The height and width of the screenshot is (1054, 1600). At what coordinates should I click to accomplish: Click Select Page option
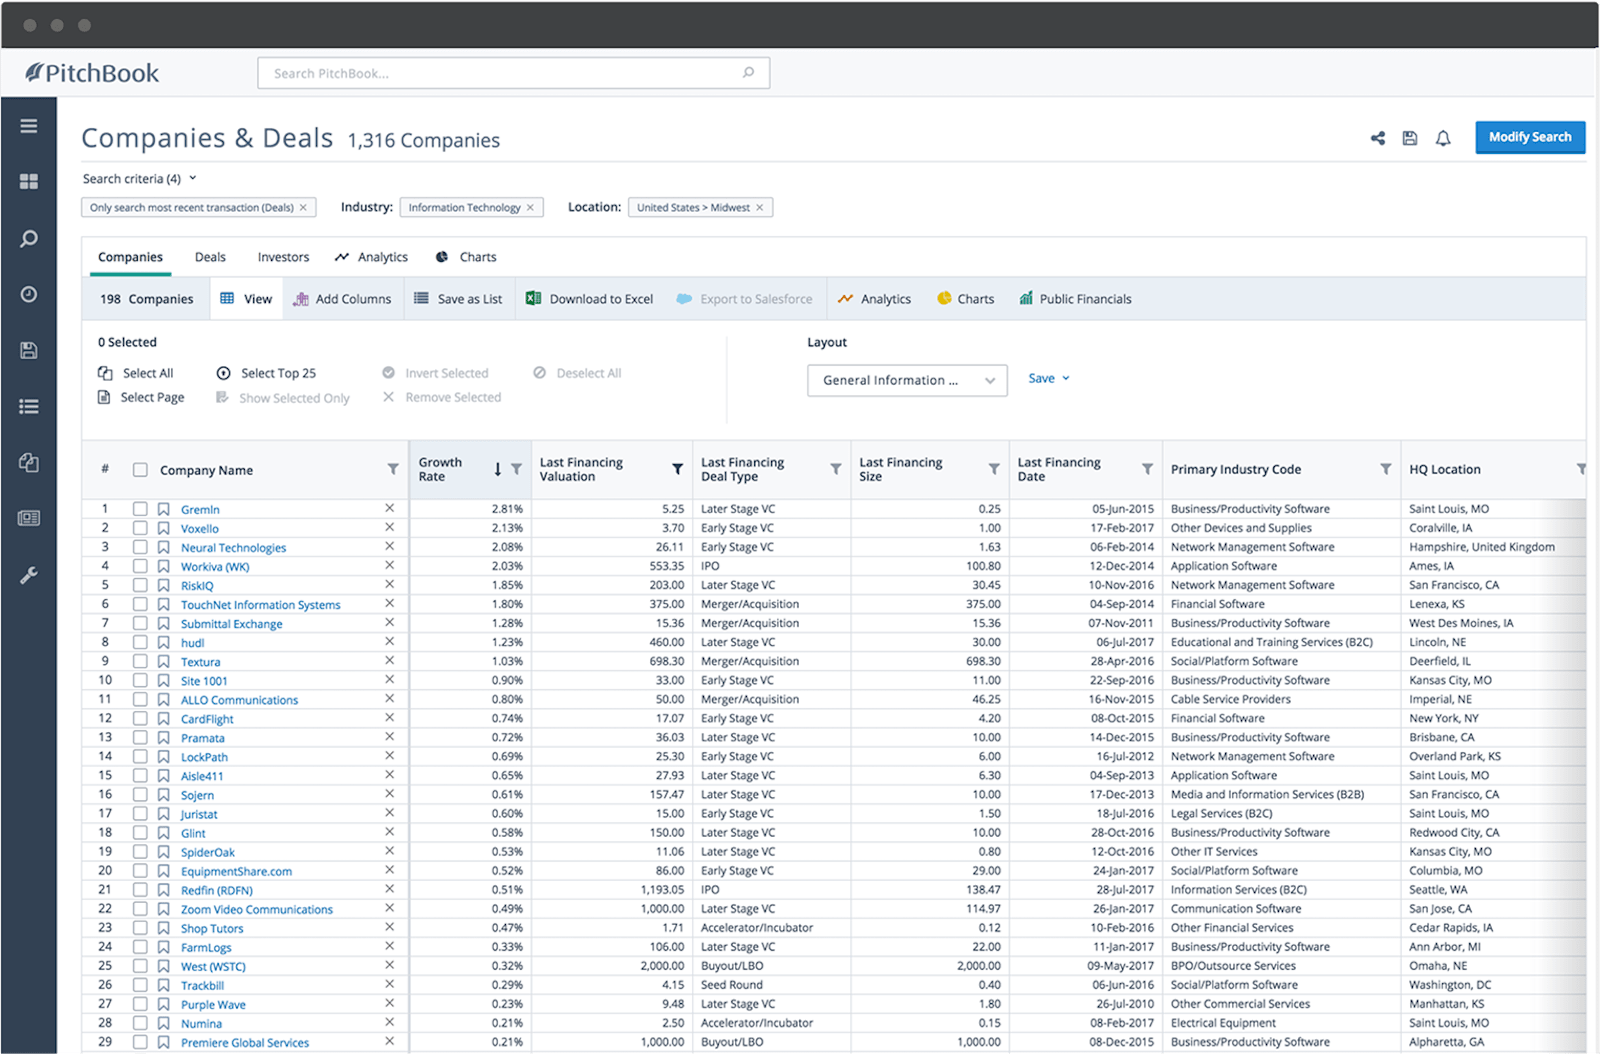(141, 397)
